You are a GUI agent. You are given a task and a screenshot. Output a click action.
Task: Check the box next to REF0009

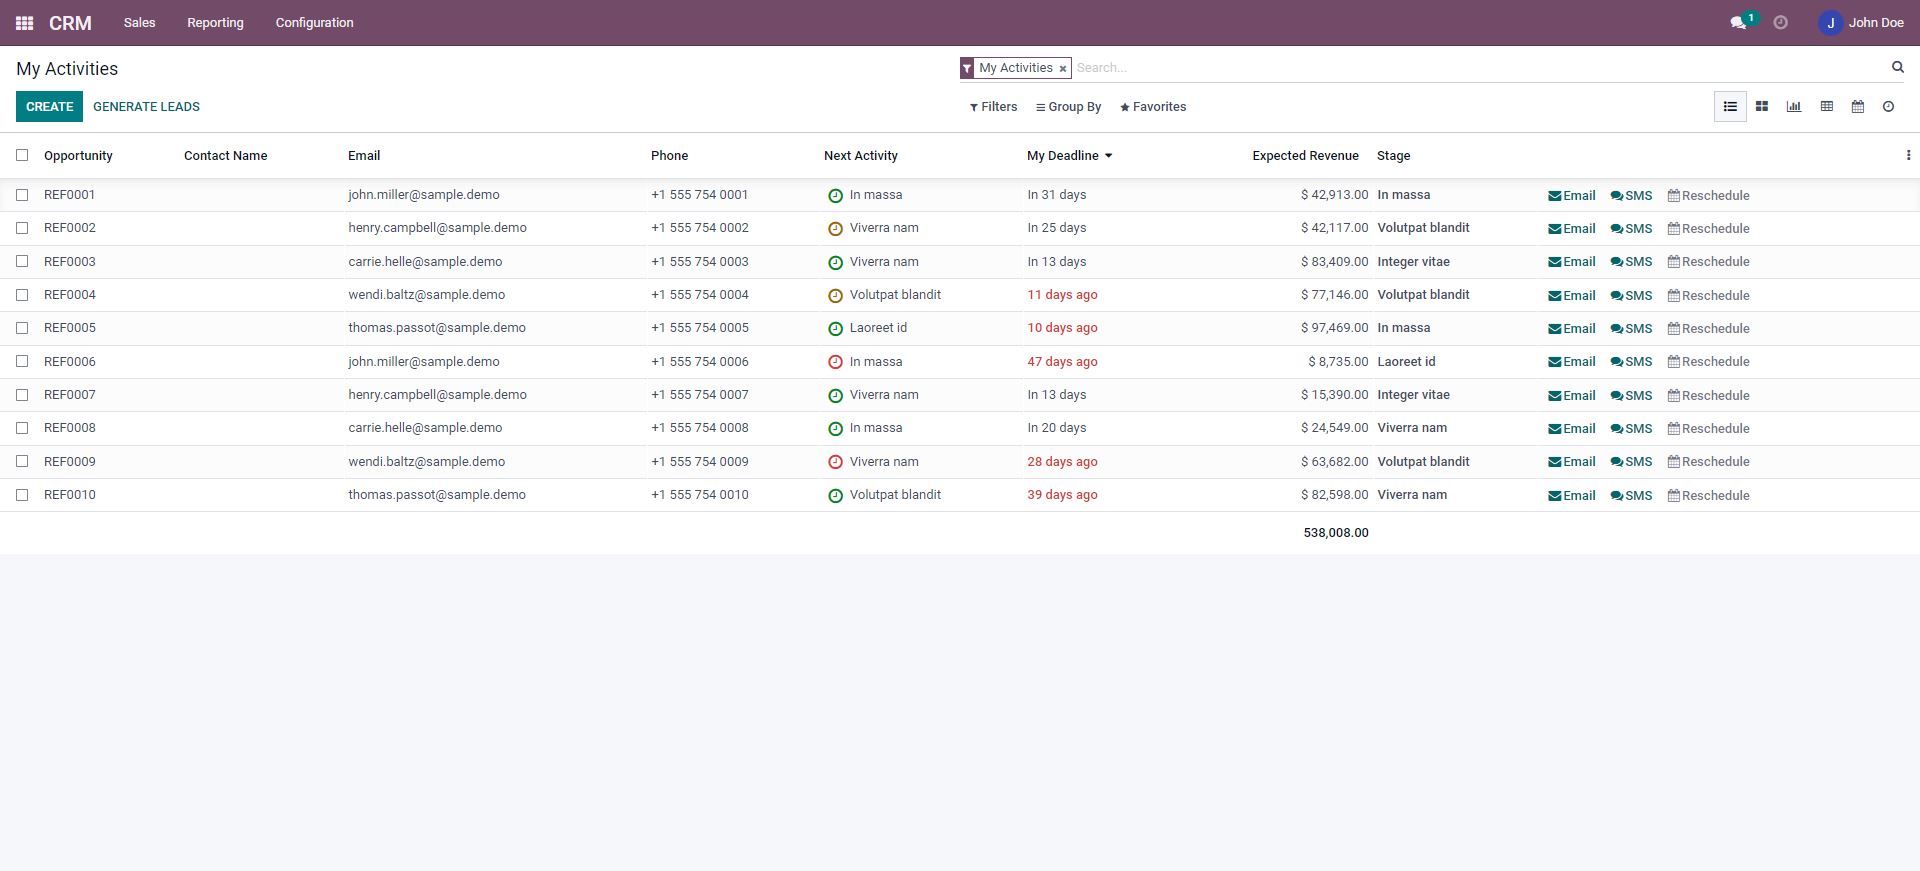coord(22,462)
